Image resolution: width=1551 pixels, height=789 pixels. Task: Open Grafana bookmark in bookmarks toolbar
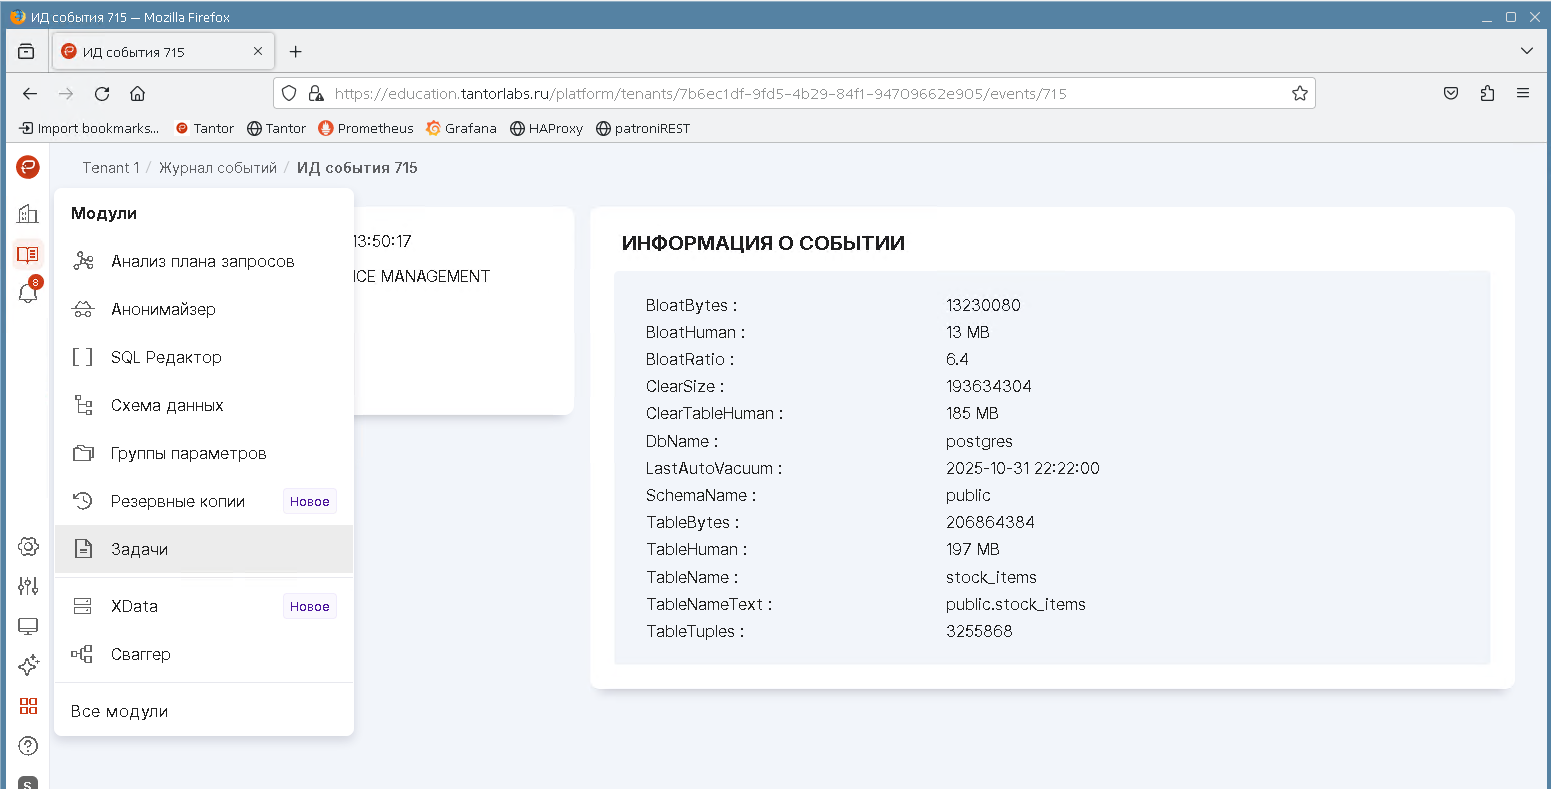[461, 128]
